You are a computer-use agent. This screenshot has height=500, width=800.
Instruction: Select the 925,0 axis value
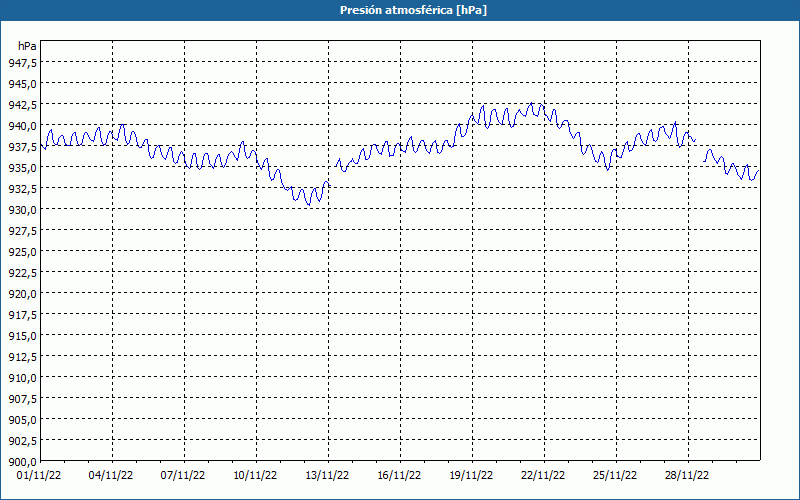[22, 252]
